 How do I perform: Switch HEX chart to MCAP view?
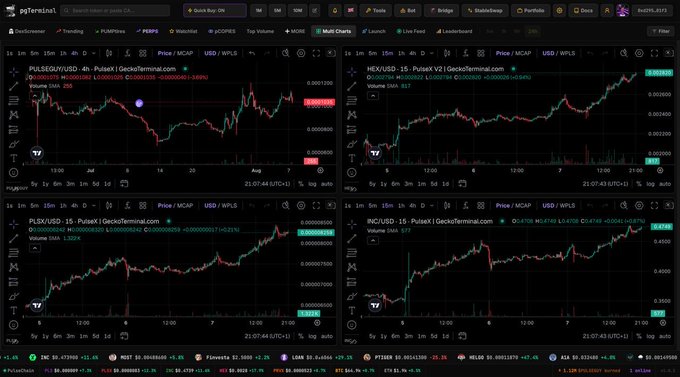point(523,53)
